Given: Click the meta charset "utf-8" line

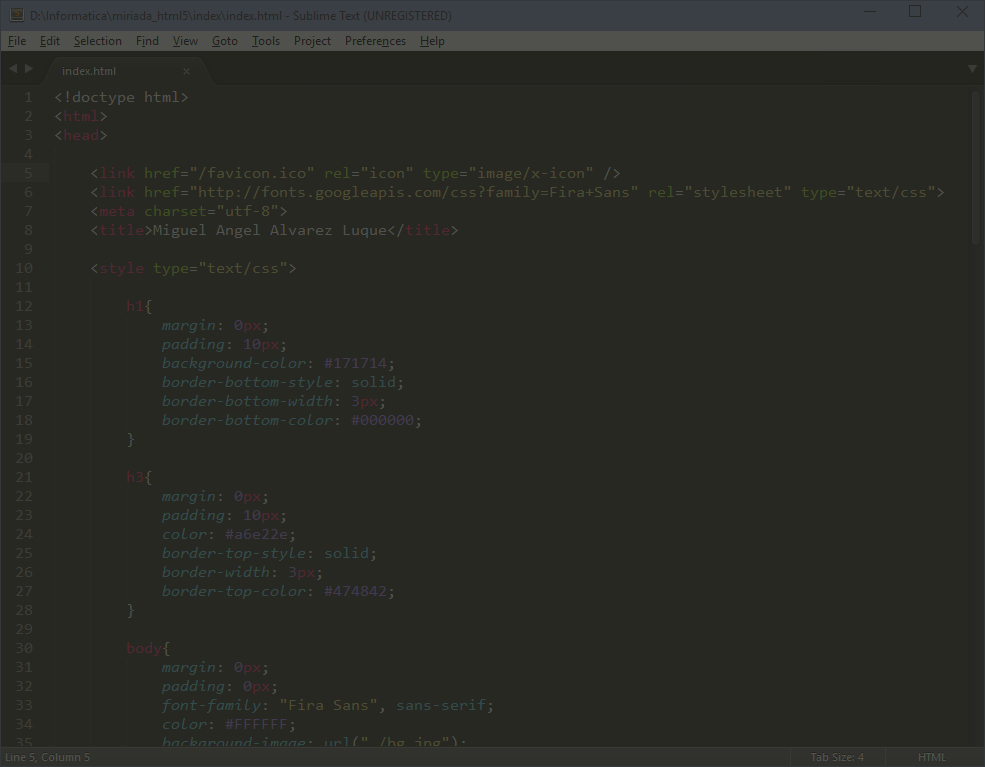Looking at the screenshot, I should point(189,211).
